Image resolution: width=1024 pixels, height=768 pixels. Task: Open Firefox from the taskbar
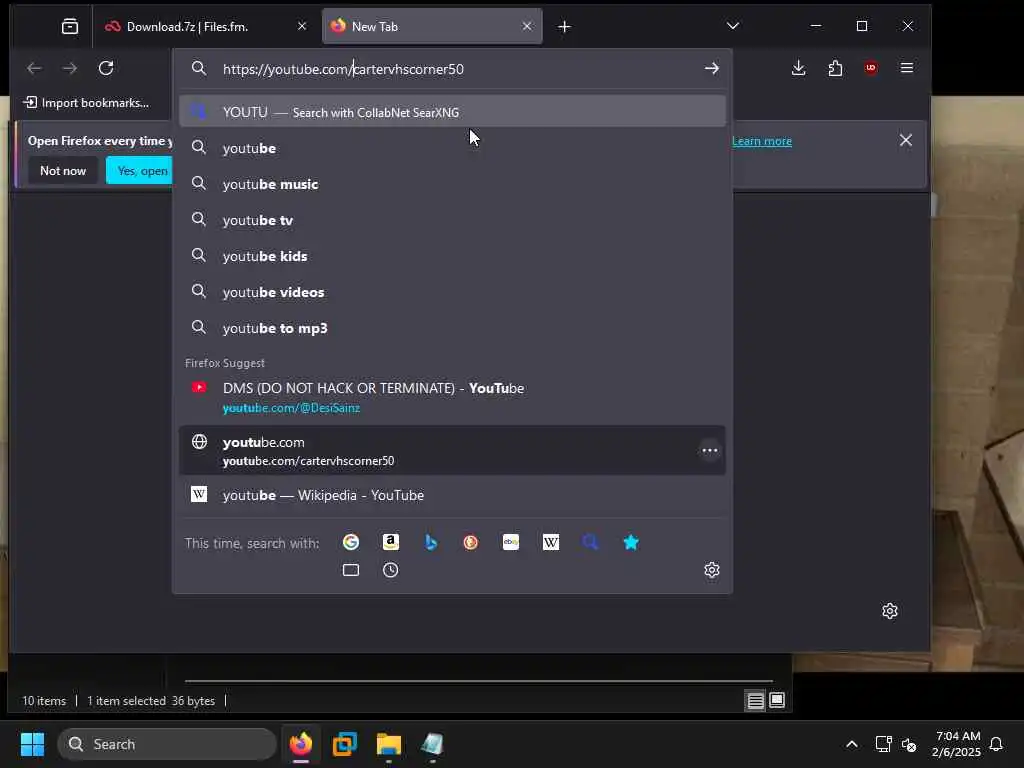301,744
